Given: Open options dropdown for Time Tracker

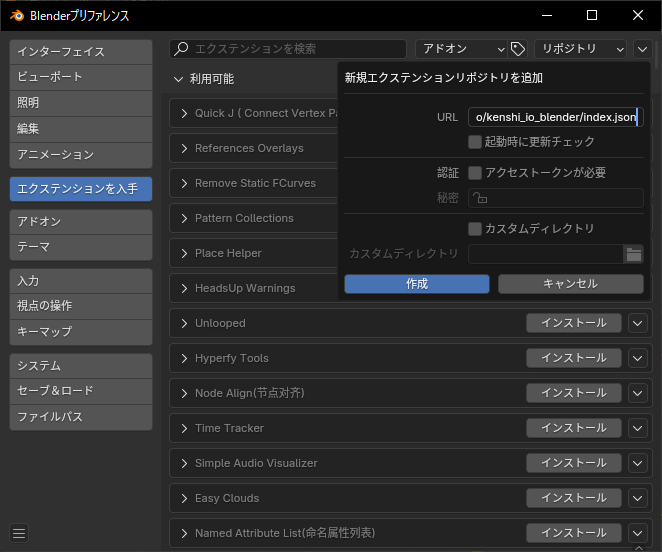Looking at the screenshot, I should [638, 429].
